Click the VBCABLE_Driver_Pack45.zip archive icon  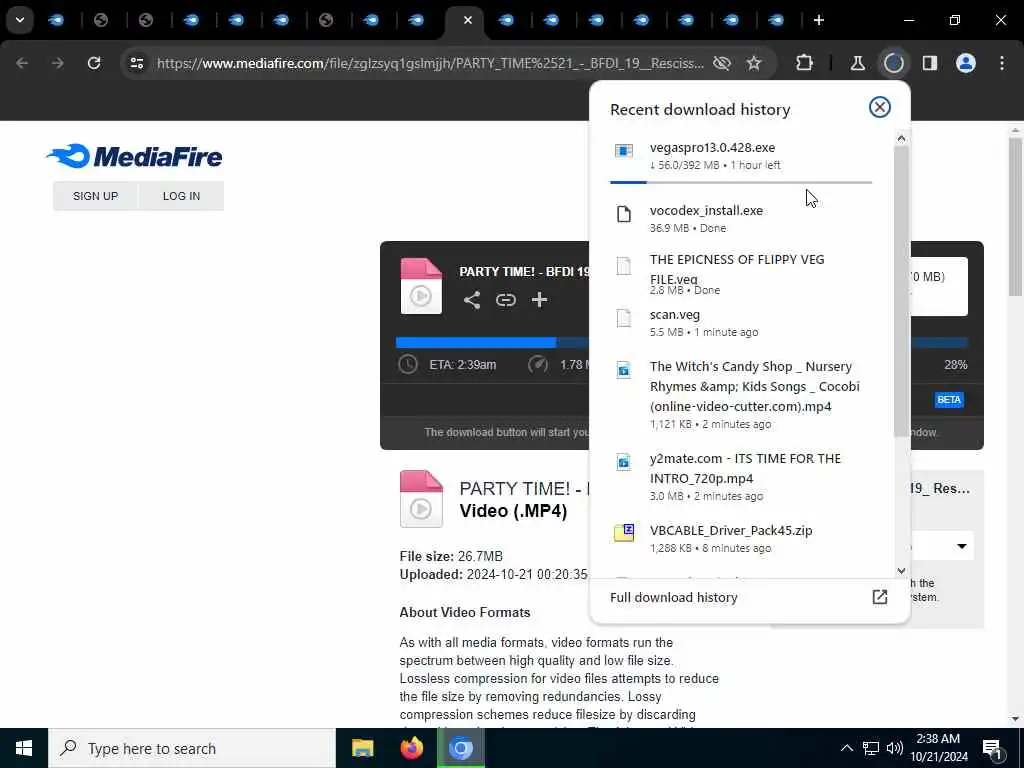[x=624, y=533]
